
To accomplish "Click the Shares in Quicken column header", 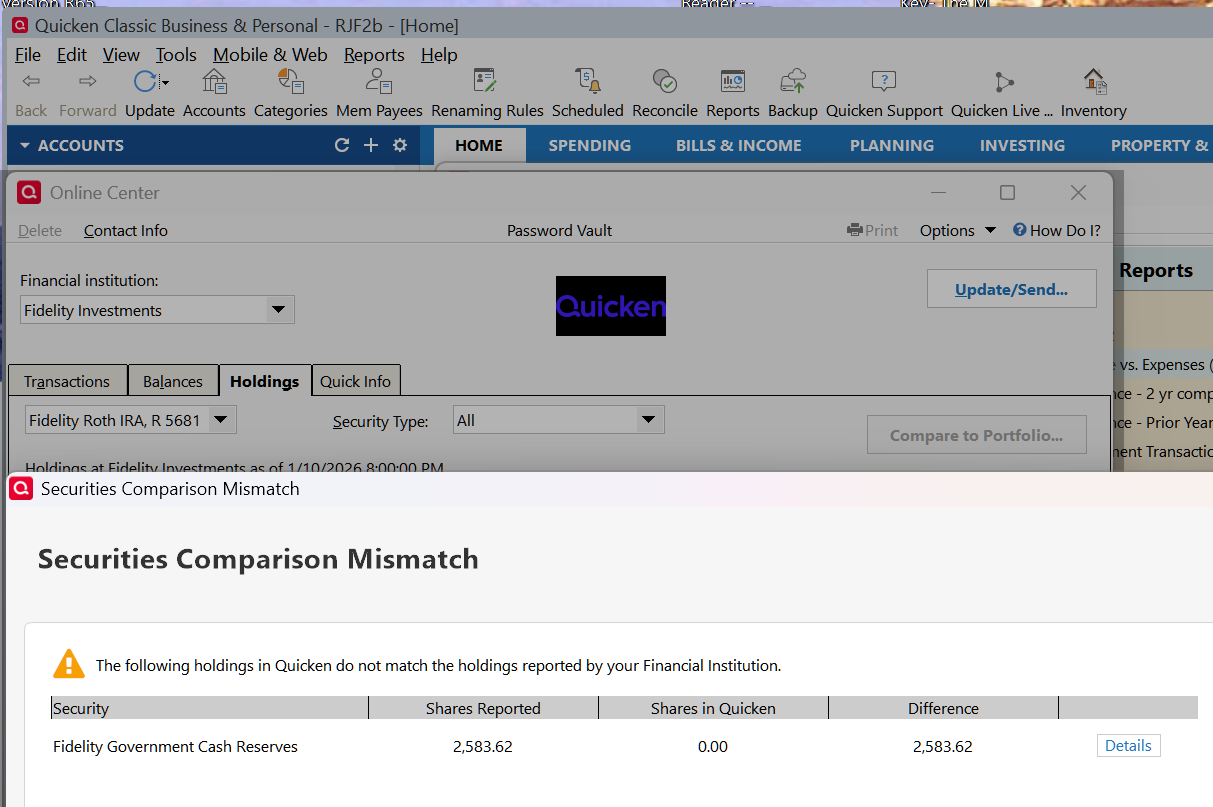I will pos(713,708).
